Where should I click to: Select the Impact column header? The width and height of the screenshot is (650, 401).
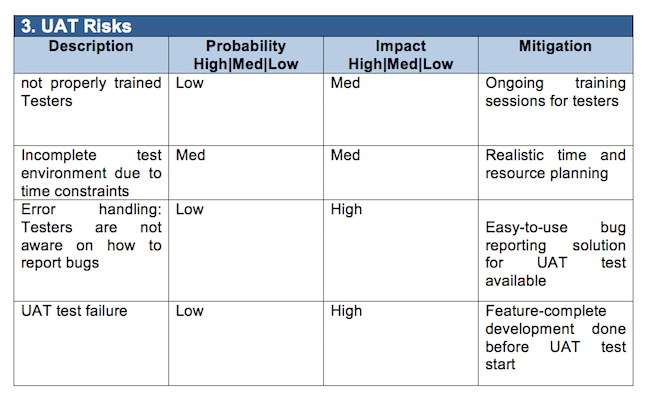(401, 55)
